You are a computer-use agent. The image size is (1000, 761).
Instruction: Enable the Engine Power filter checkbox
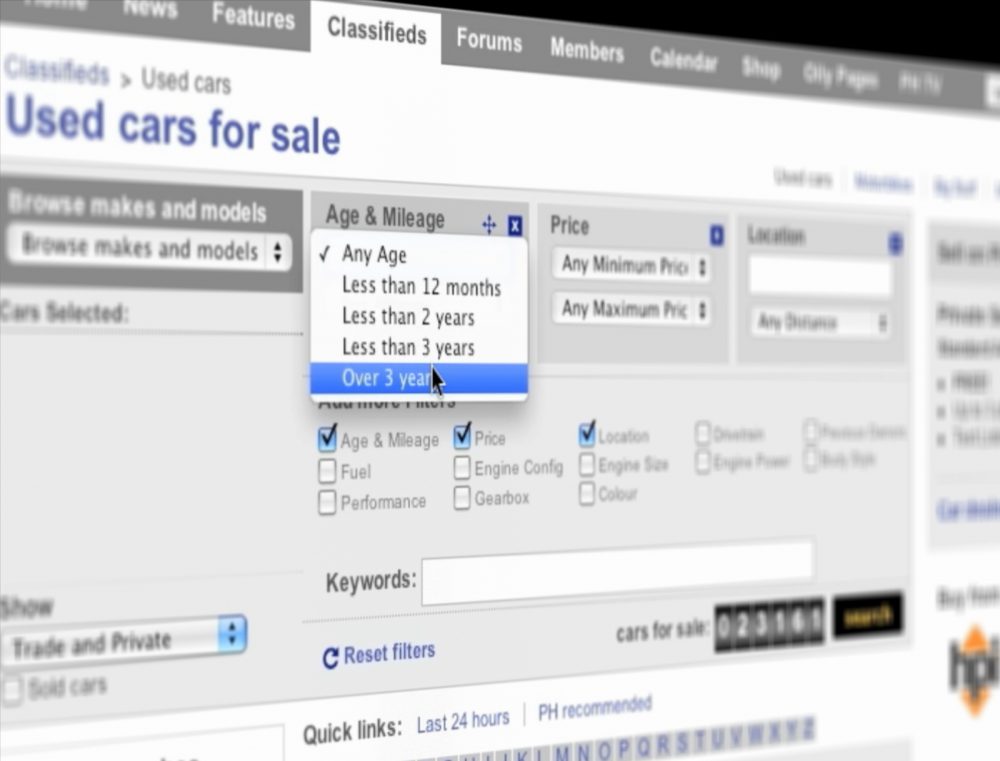click(x=703, y=462)
